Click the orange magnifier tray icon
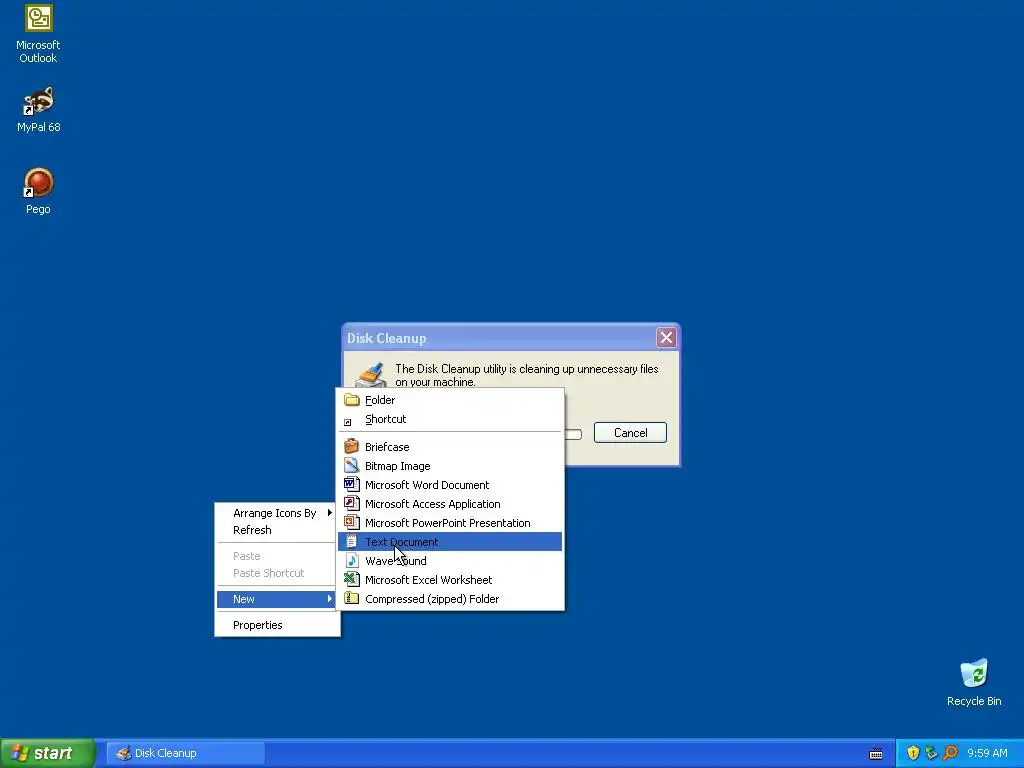 [x=950, y=753]
